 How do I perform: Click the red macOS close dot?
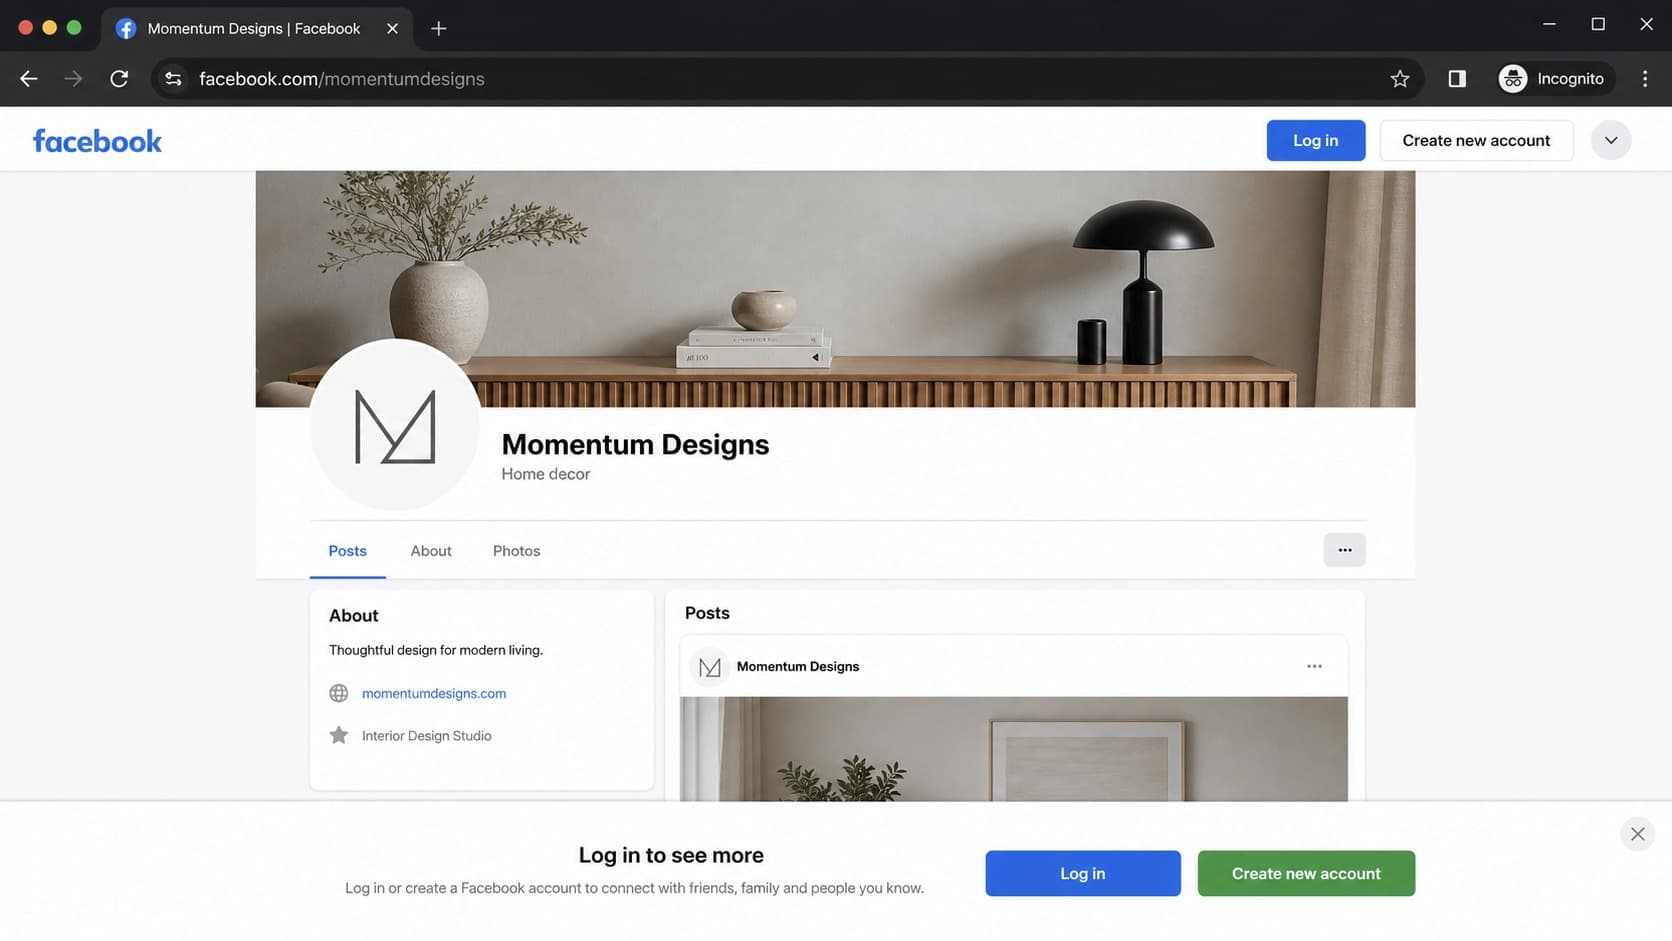tap(26, 28)
